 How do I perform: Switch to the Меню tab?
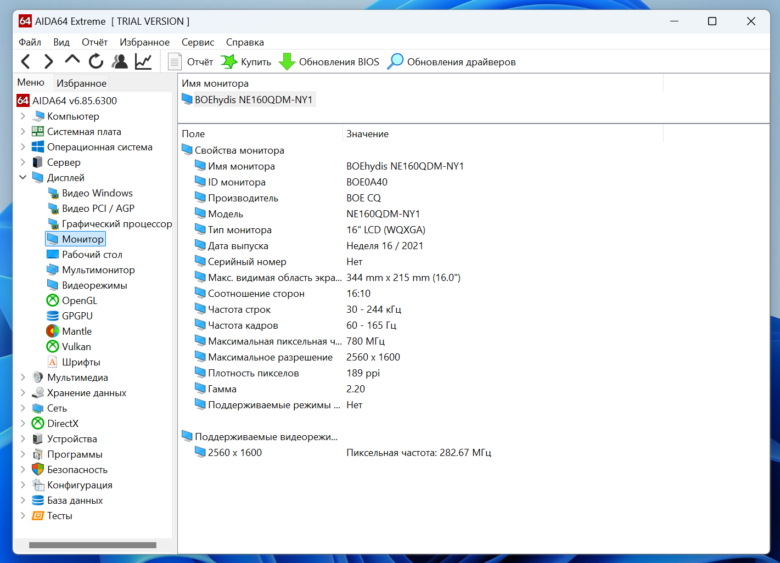[x=31, y=83]
